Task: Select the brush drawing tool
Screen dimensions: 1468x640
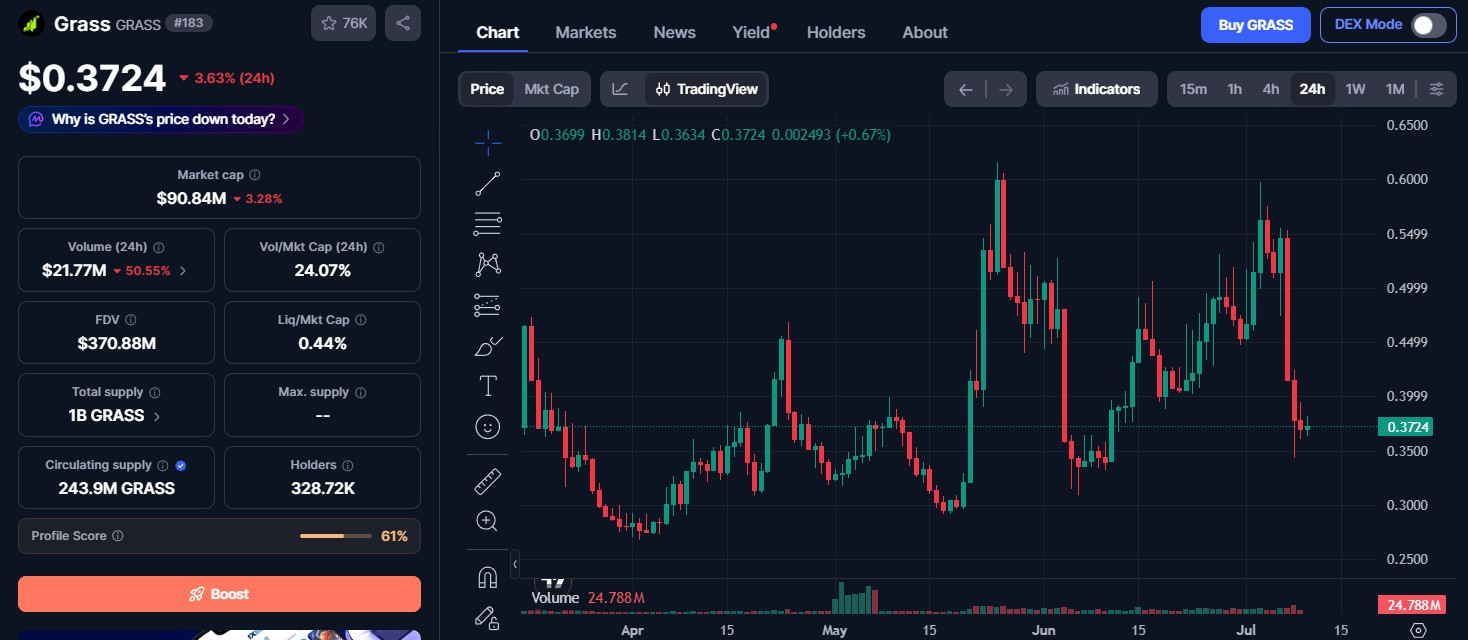Action: [x=488, y=346]
